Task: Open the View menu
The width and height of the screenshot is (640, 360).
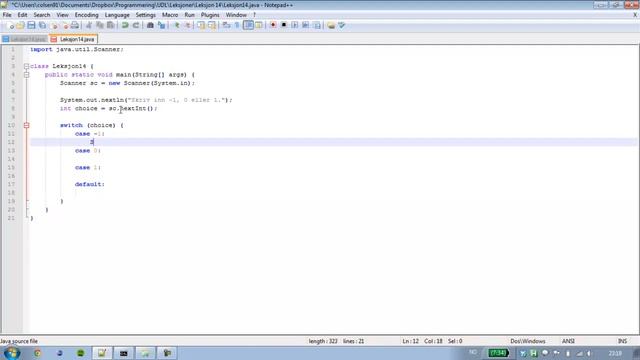Action: 62,15
